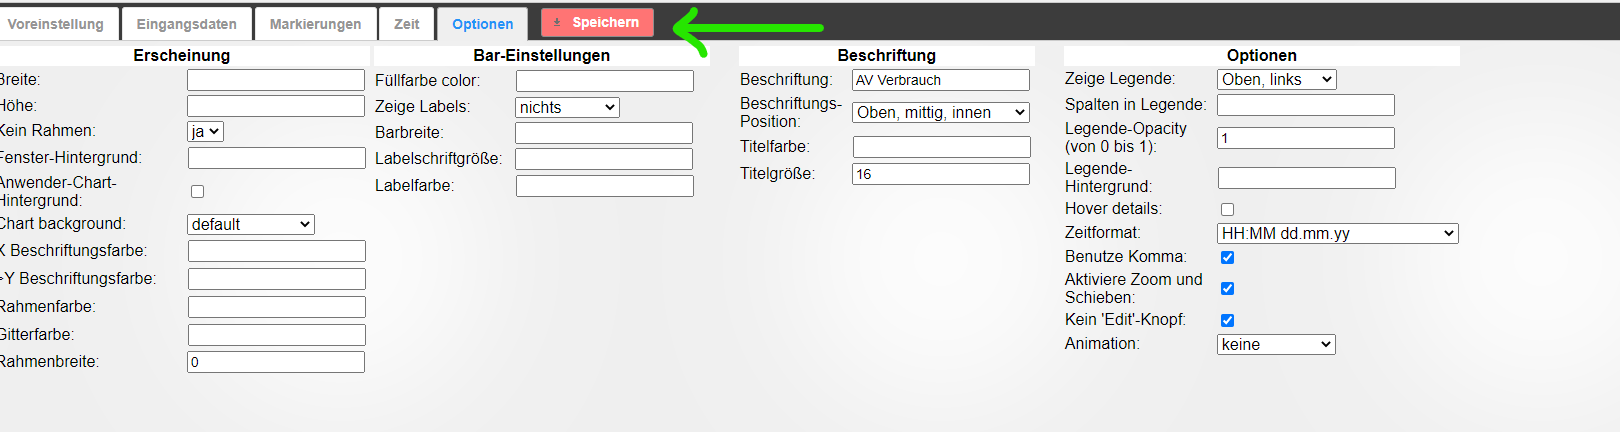Open the Kein Rahmen dropdown
Image resolution: width=1620 pixels, height=432 pixels.
[205, 131]
